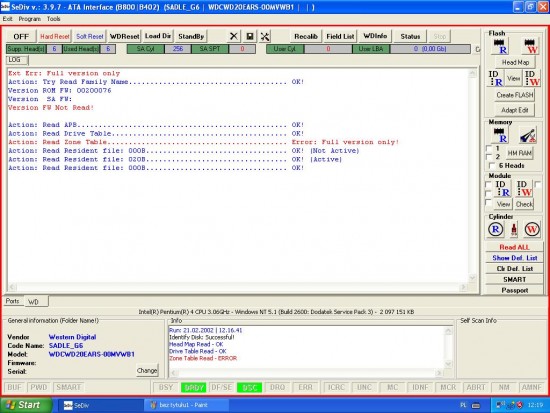Click the Soft Reset button
This screenshot has height=413, width=550.
[90, 36]
